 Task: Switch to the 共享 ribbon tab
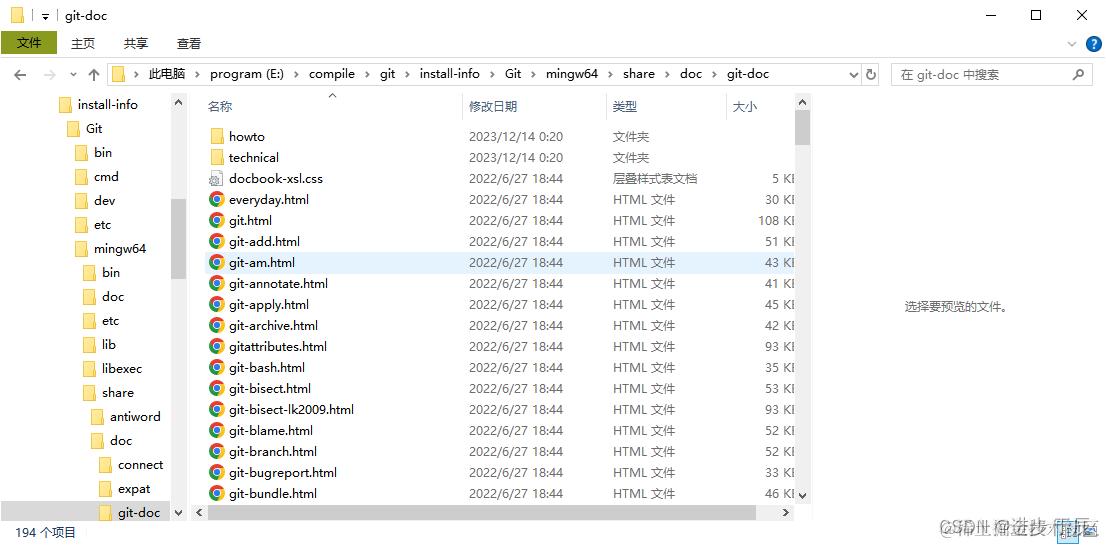pyautogui.click(x=135, y=43)
